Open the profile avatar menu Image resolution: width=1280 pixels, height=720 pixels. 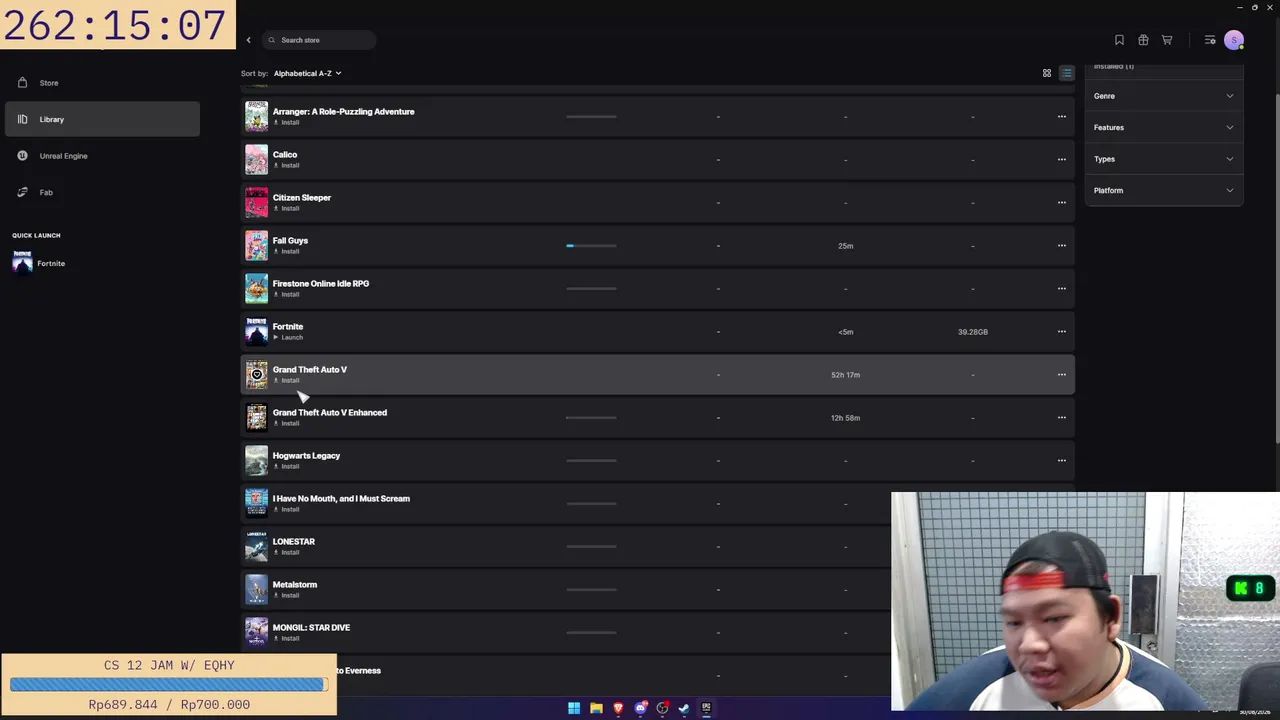pyautogui.click(x=1234, y=40)
